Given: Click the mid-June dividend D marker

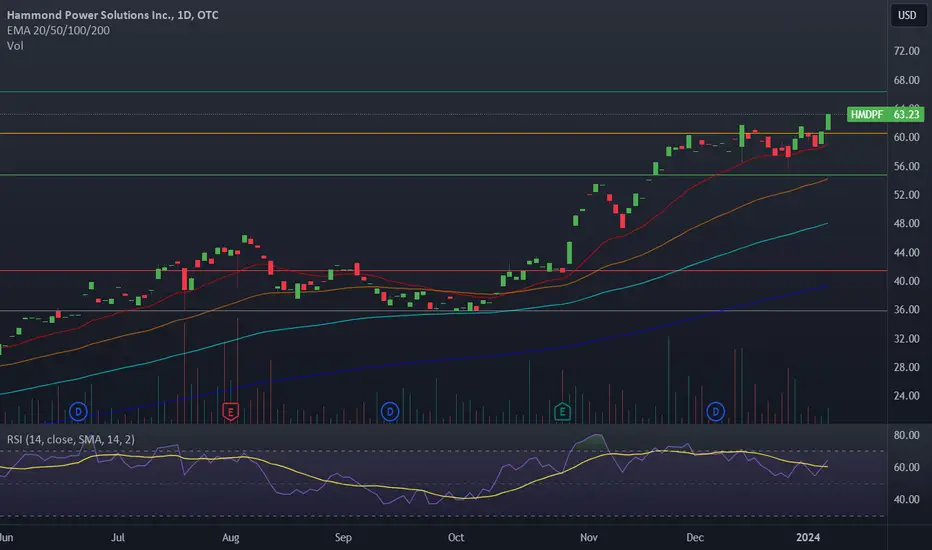Looking at the screenshot, I should (x=78, y=411).
